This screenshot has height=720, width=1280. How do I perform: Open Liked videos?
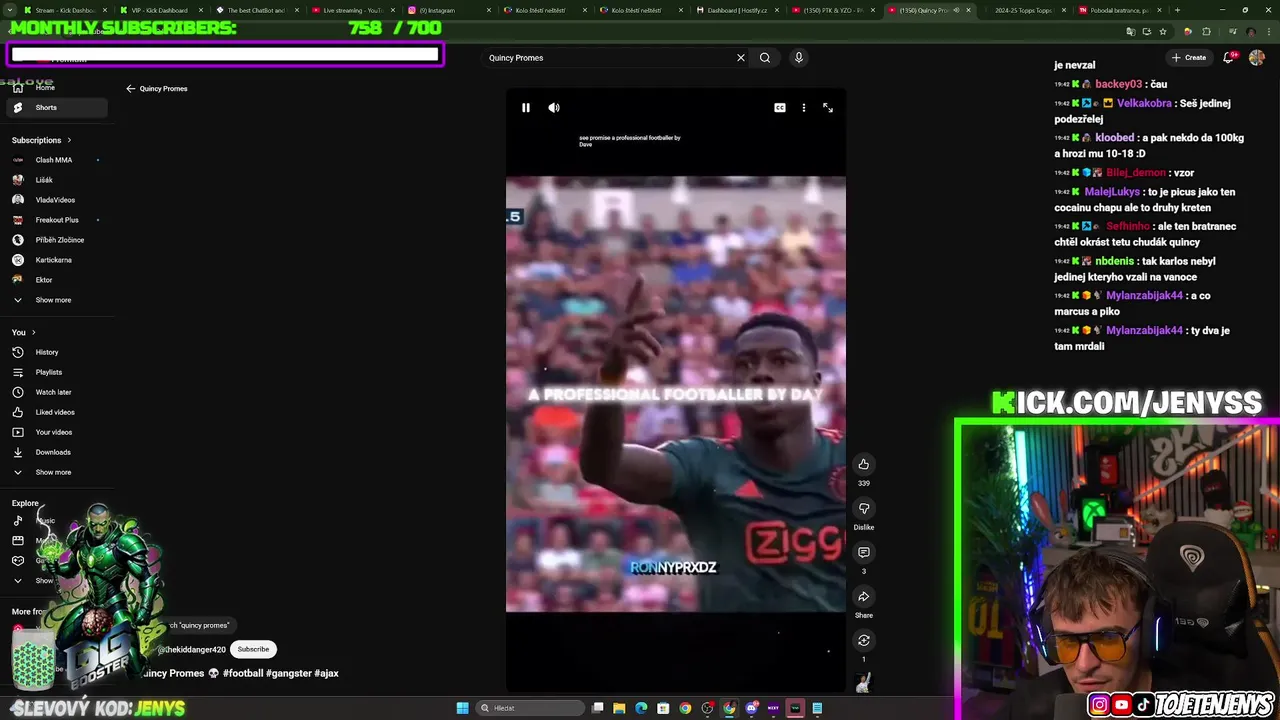pos(55,412)
